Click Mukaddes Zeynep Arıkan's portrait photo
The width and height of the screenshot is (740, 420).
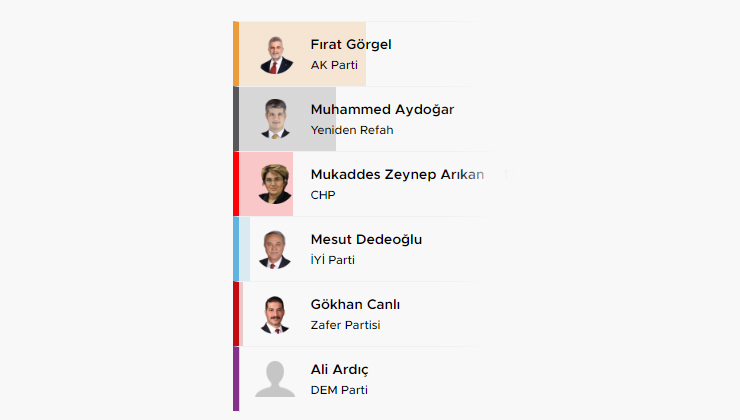pyautogui.click(x=275, y=184)
